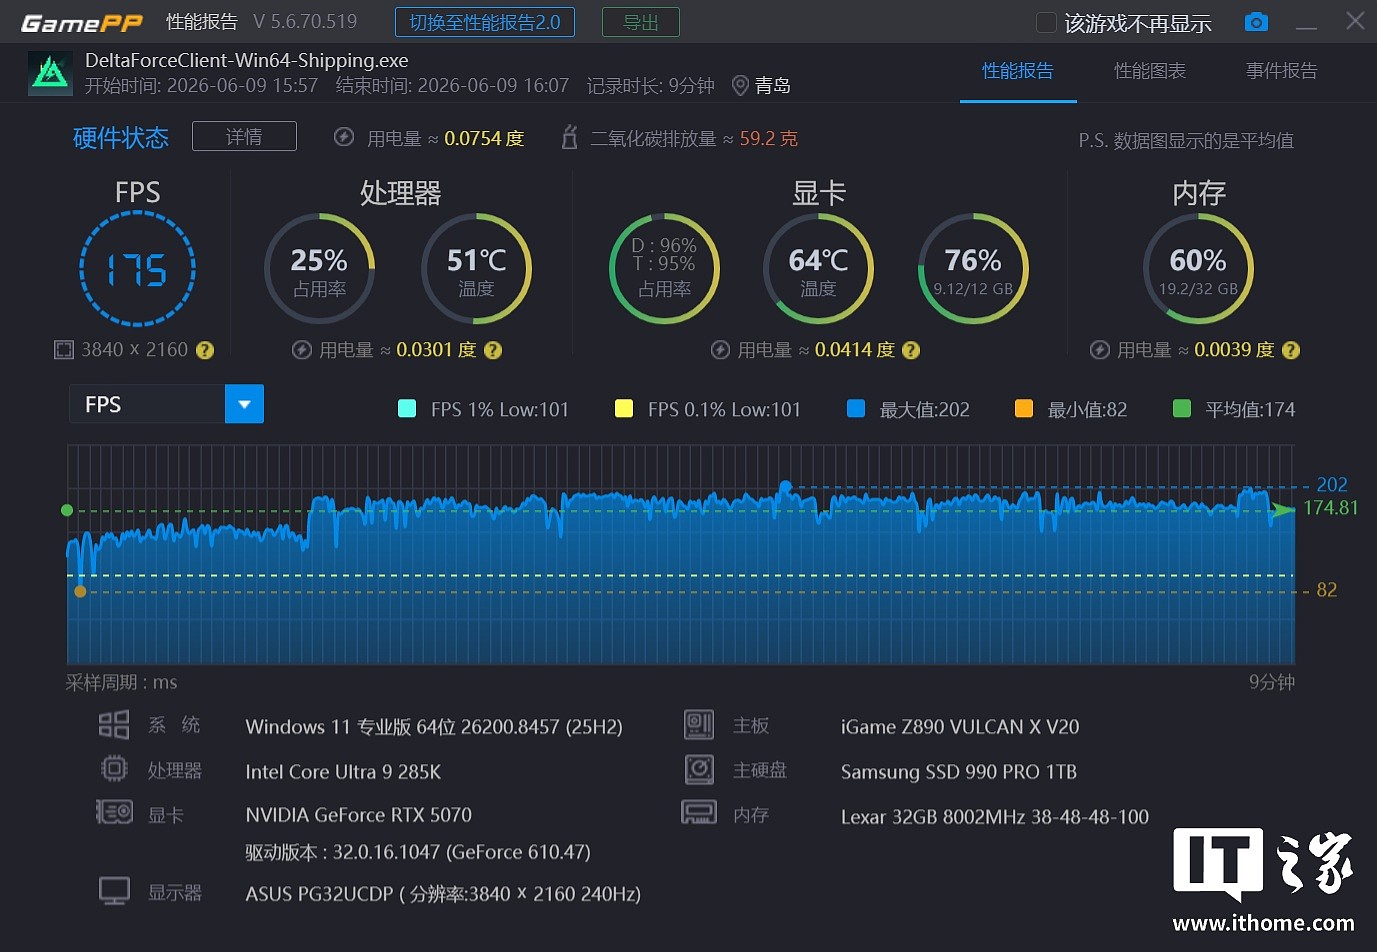The height and width of the screenshot is (952, 1377).
Task: Click the Windows system icon
Action: 114,725
